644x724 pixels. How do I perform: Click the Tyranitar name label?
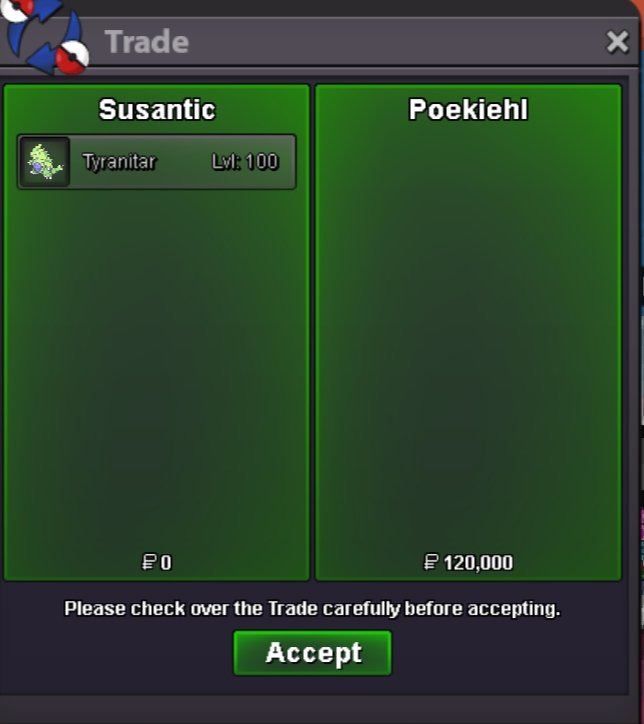coord(120,162)
